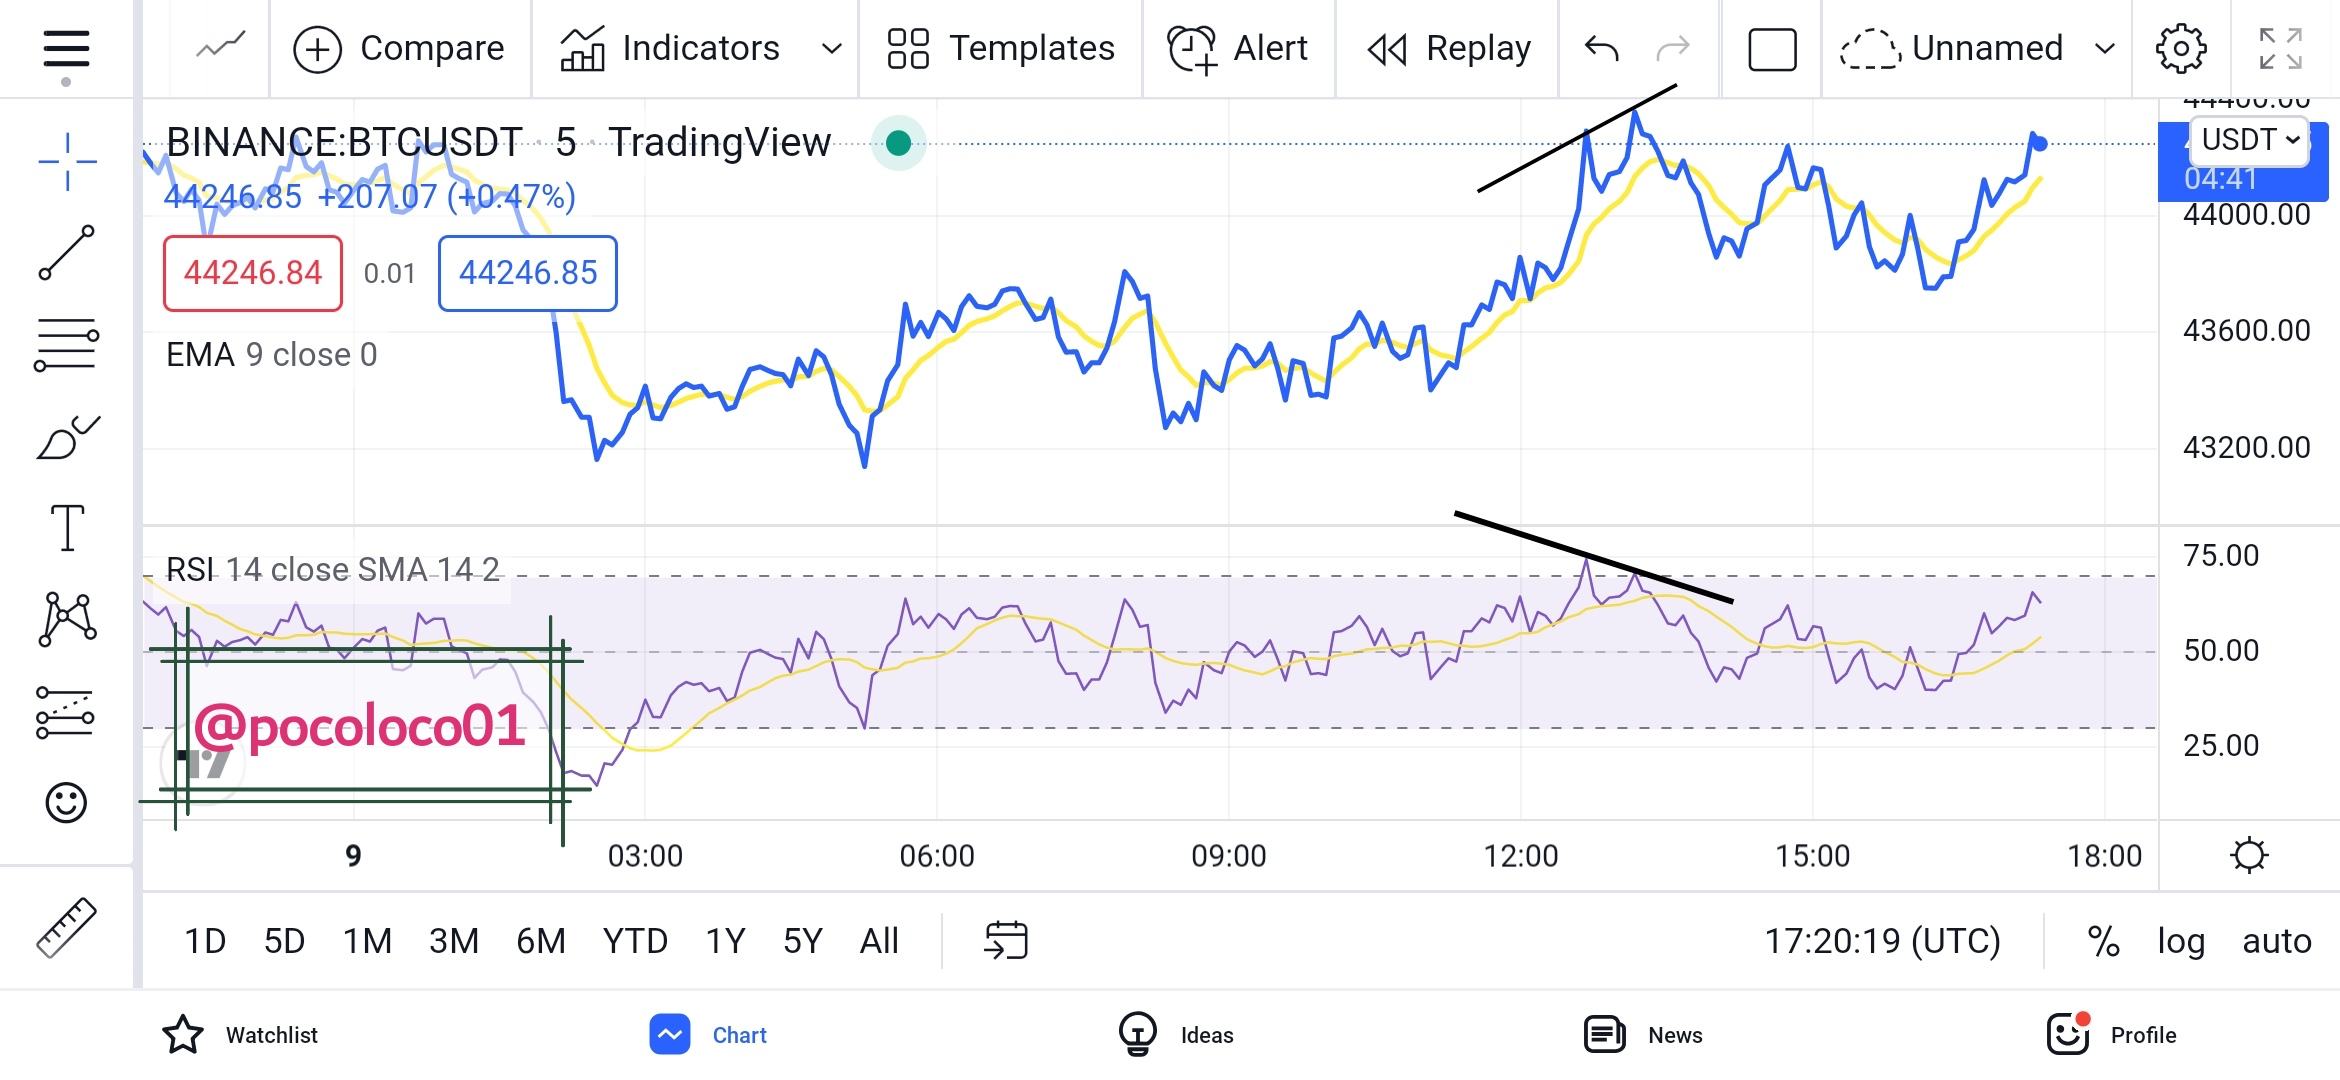Select the 1M time range

(x=367, y=941)
